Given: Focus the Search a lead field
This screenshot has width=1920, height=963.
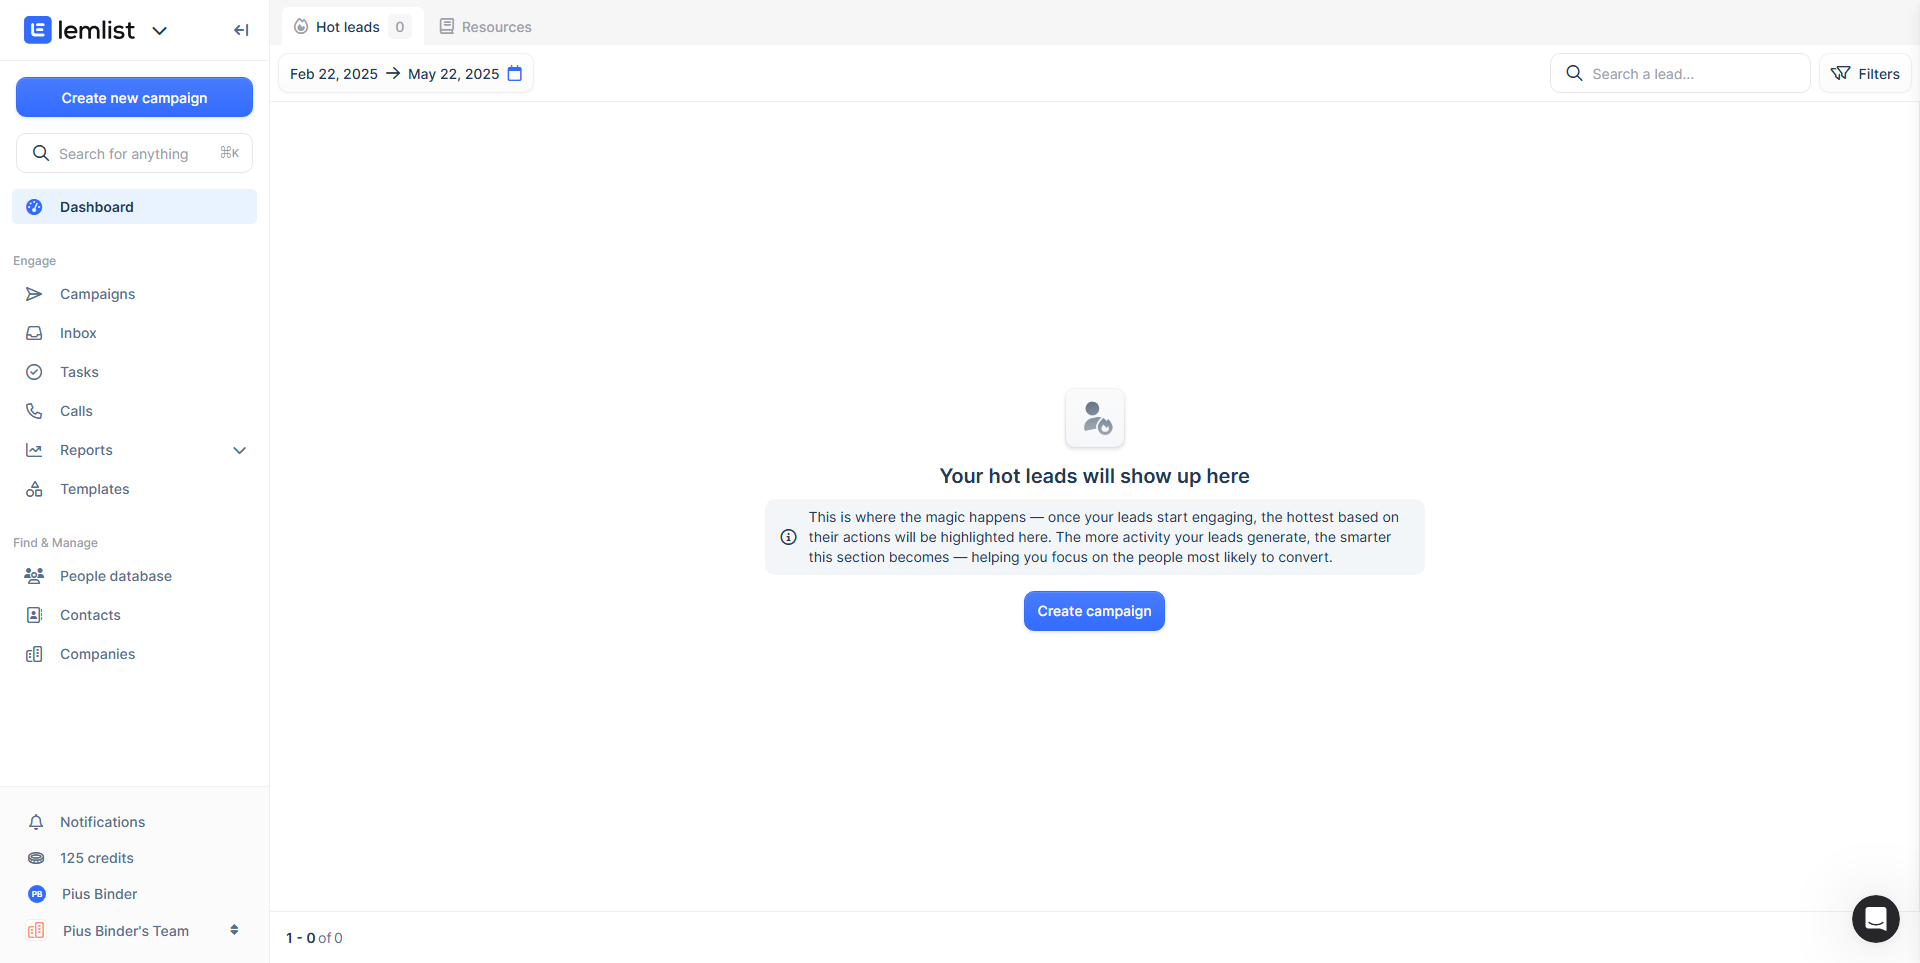Looking at the screenshot, I should point(1692,74).
